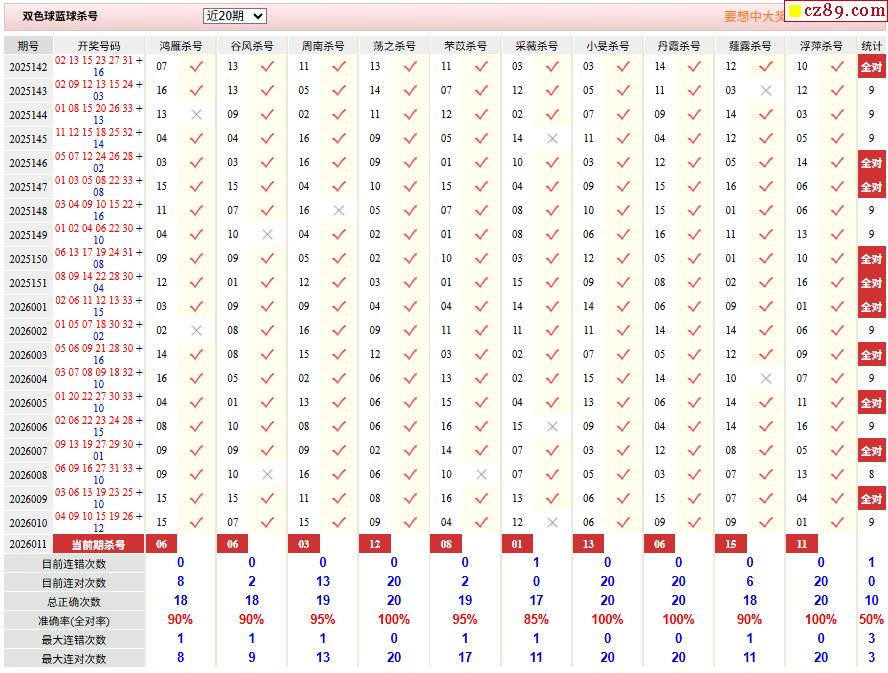This screenshot has width=888, height=673.
Task: Click the X mark in 采薇杀号 row 2026010
Action: 552,523
